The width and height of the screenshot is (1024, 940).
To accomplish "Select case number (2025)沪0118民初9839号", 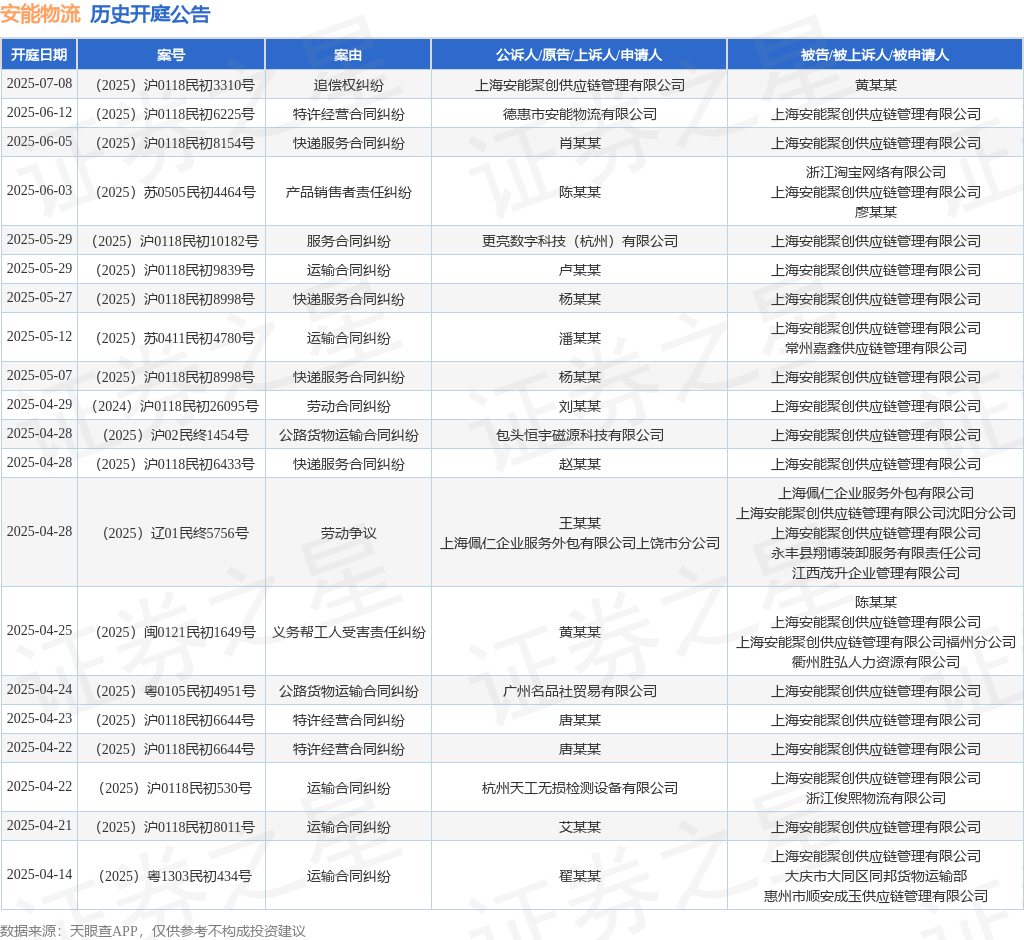I will click(x=171, y=270).
